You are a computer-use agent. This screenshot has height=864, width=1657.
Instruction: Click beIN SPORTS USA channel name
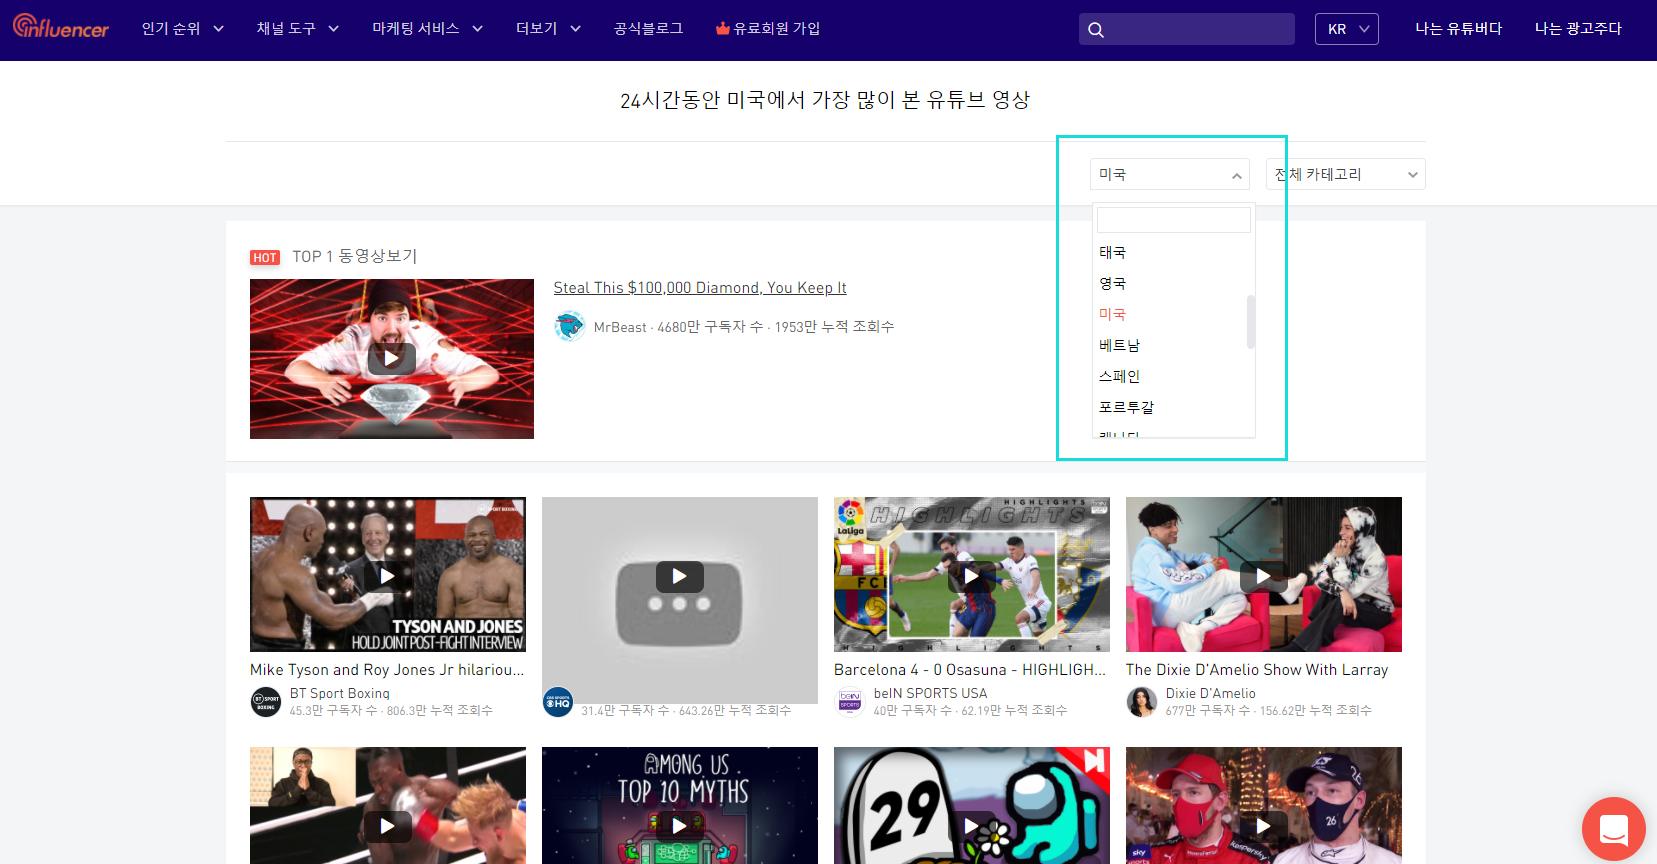coord(930,693)
